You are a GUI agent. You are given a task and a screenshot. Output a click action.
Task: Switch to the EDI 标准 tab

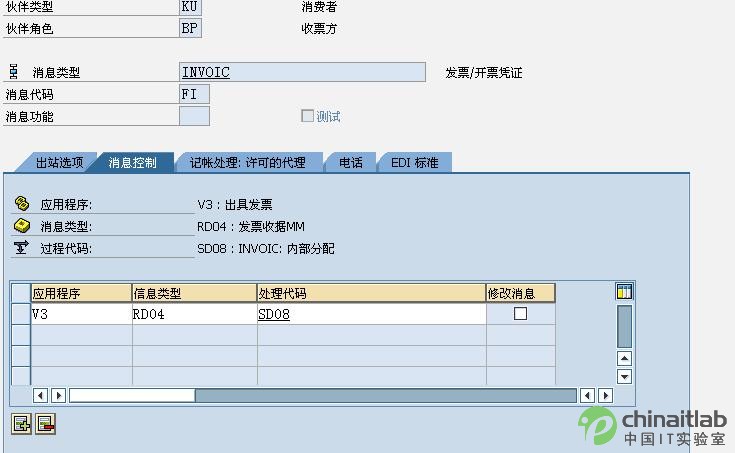click(x=414, y=163)
